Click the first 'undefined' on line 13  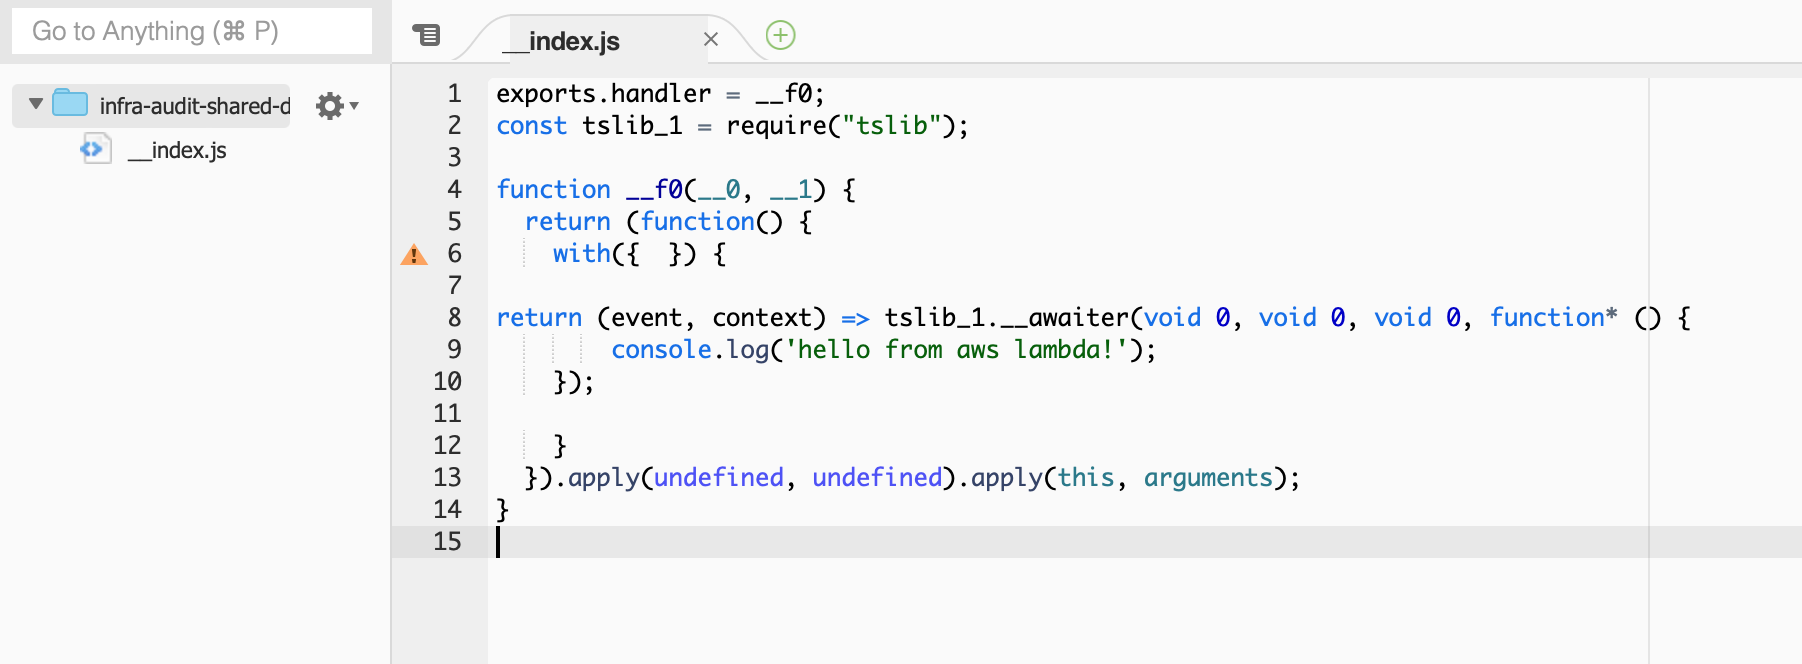click(719, 477)
